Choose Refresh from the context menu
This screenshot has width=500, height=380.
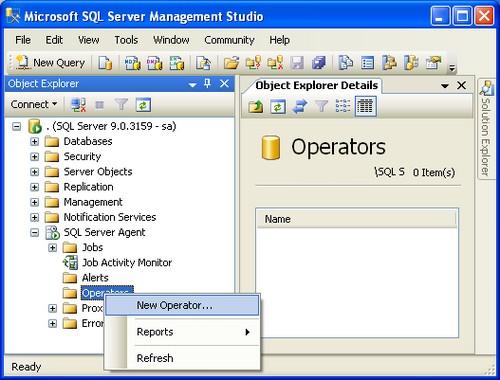pos(182,358)
